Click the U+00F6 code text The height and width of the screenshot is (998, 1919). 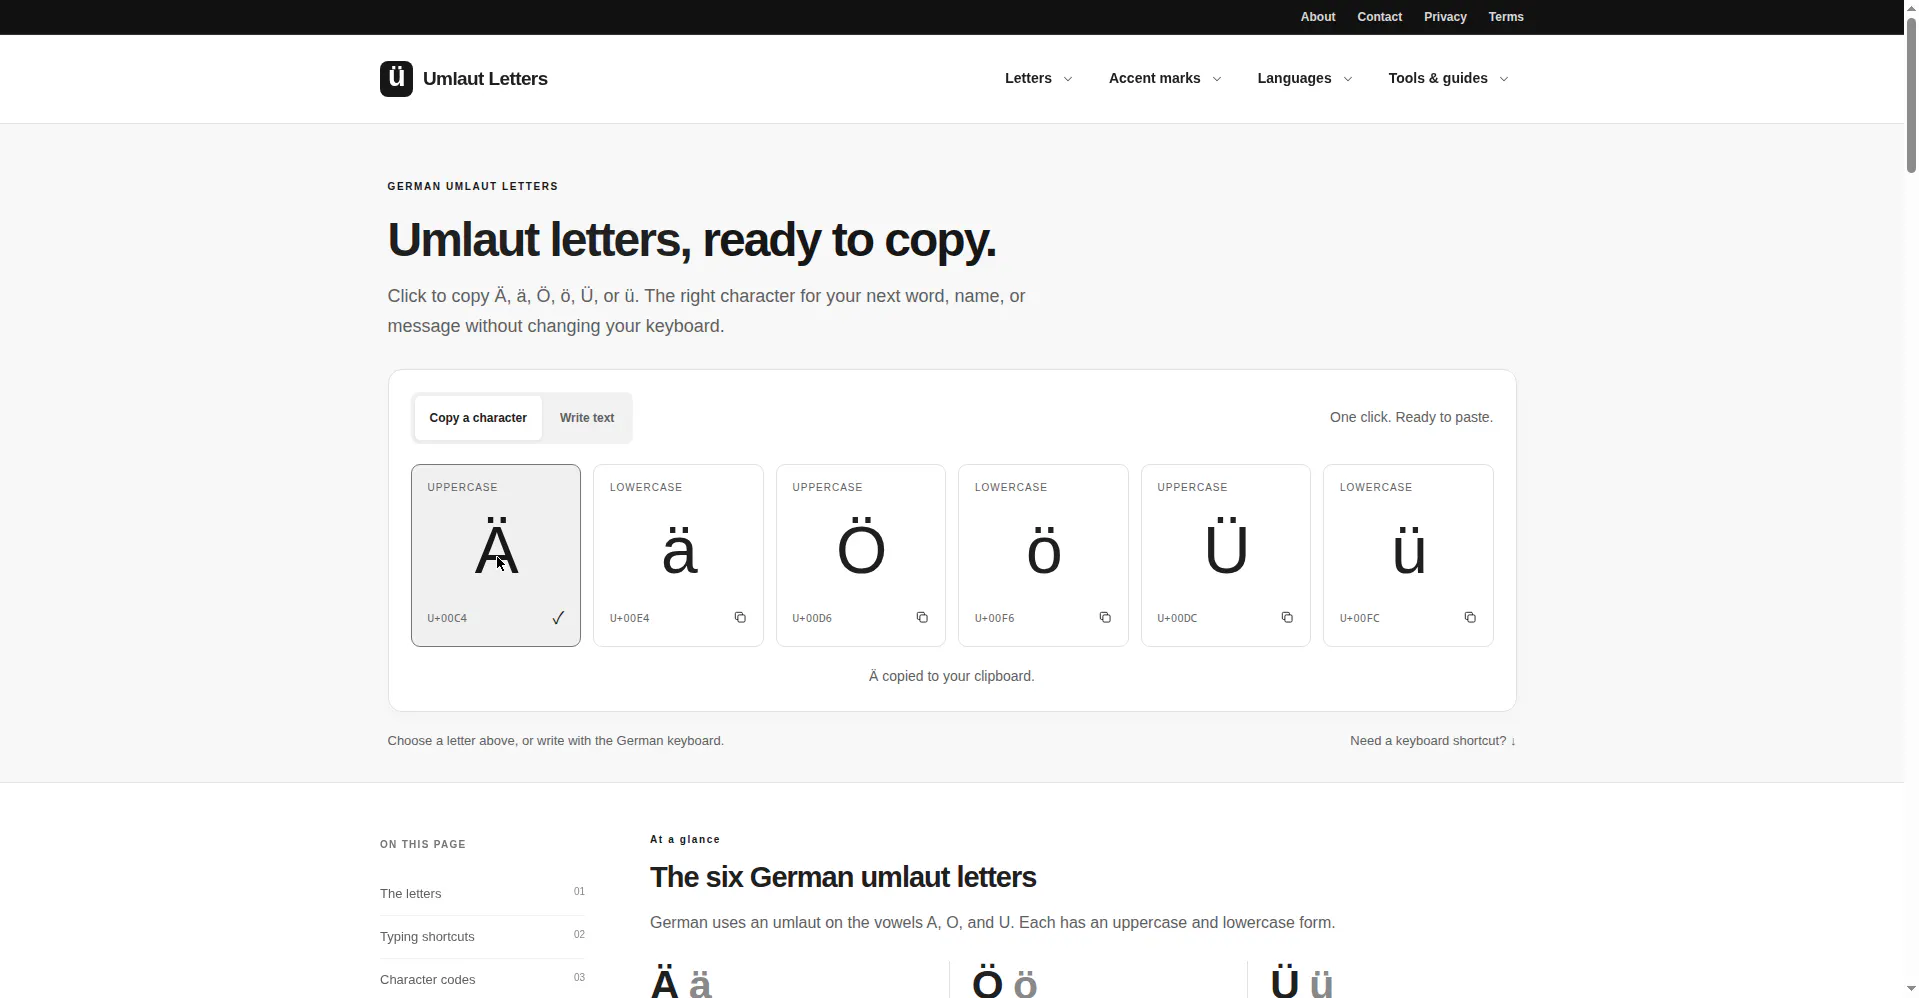995,619
